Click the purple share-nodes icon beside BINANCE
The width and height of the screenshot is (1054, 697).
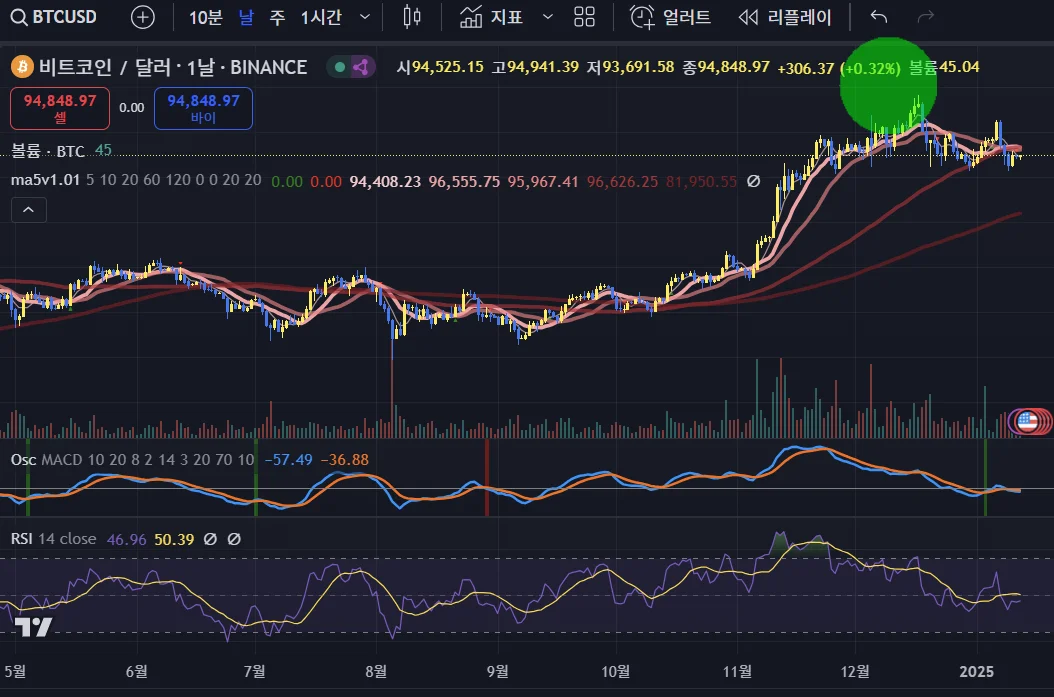coord(361,67)
